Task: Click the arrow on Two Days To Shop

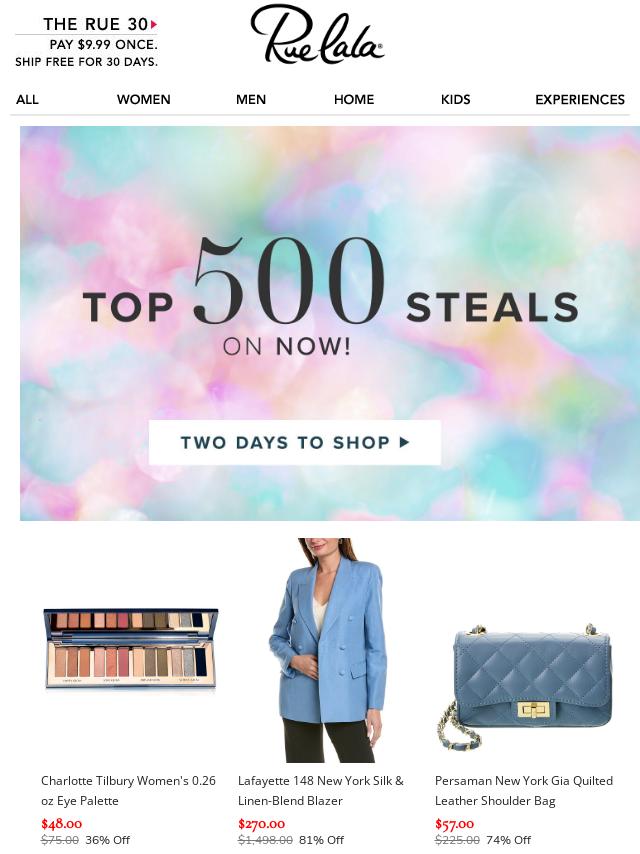Action: [x=404, y=442]
